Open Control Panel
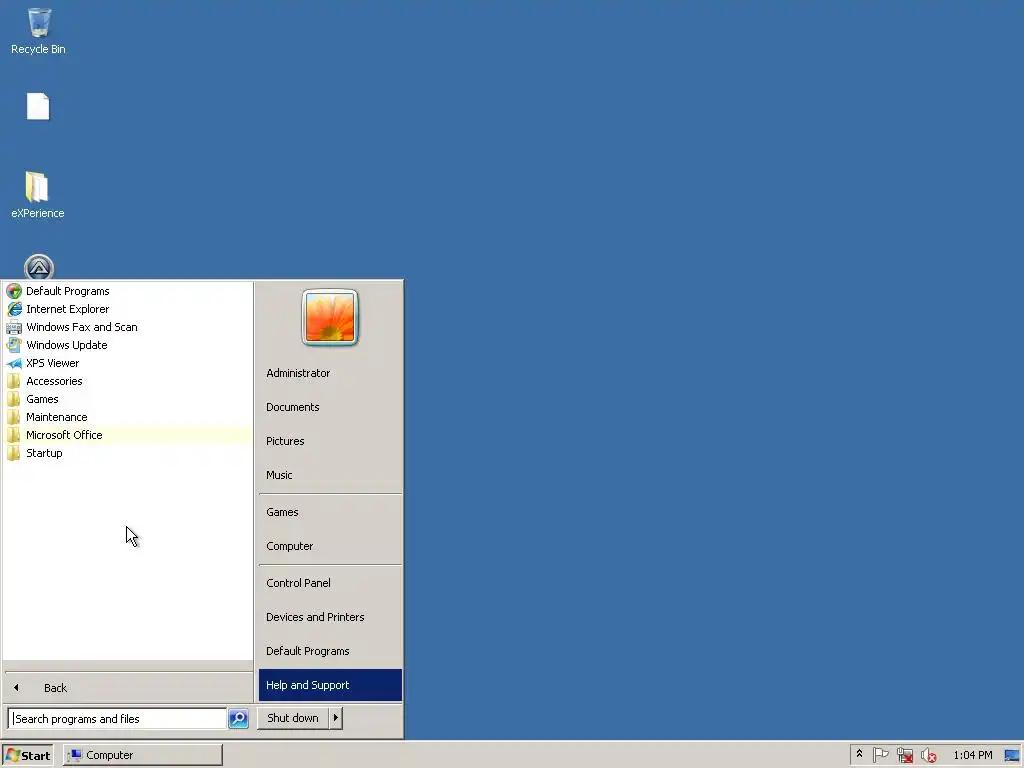 coord(330,583)
